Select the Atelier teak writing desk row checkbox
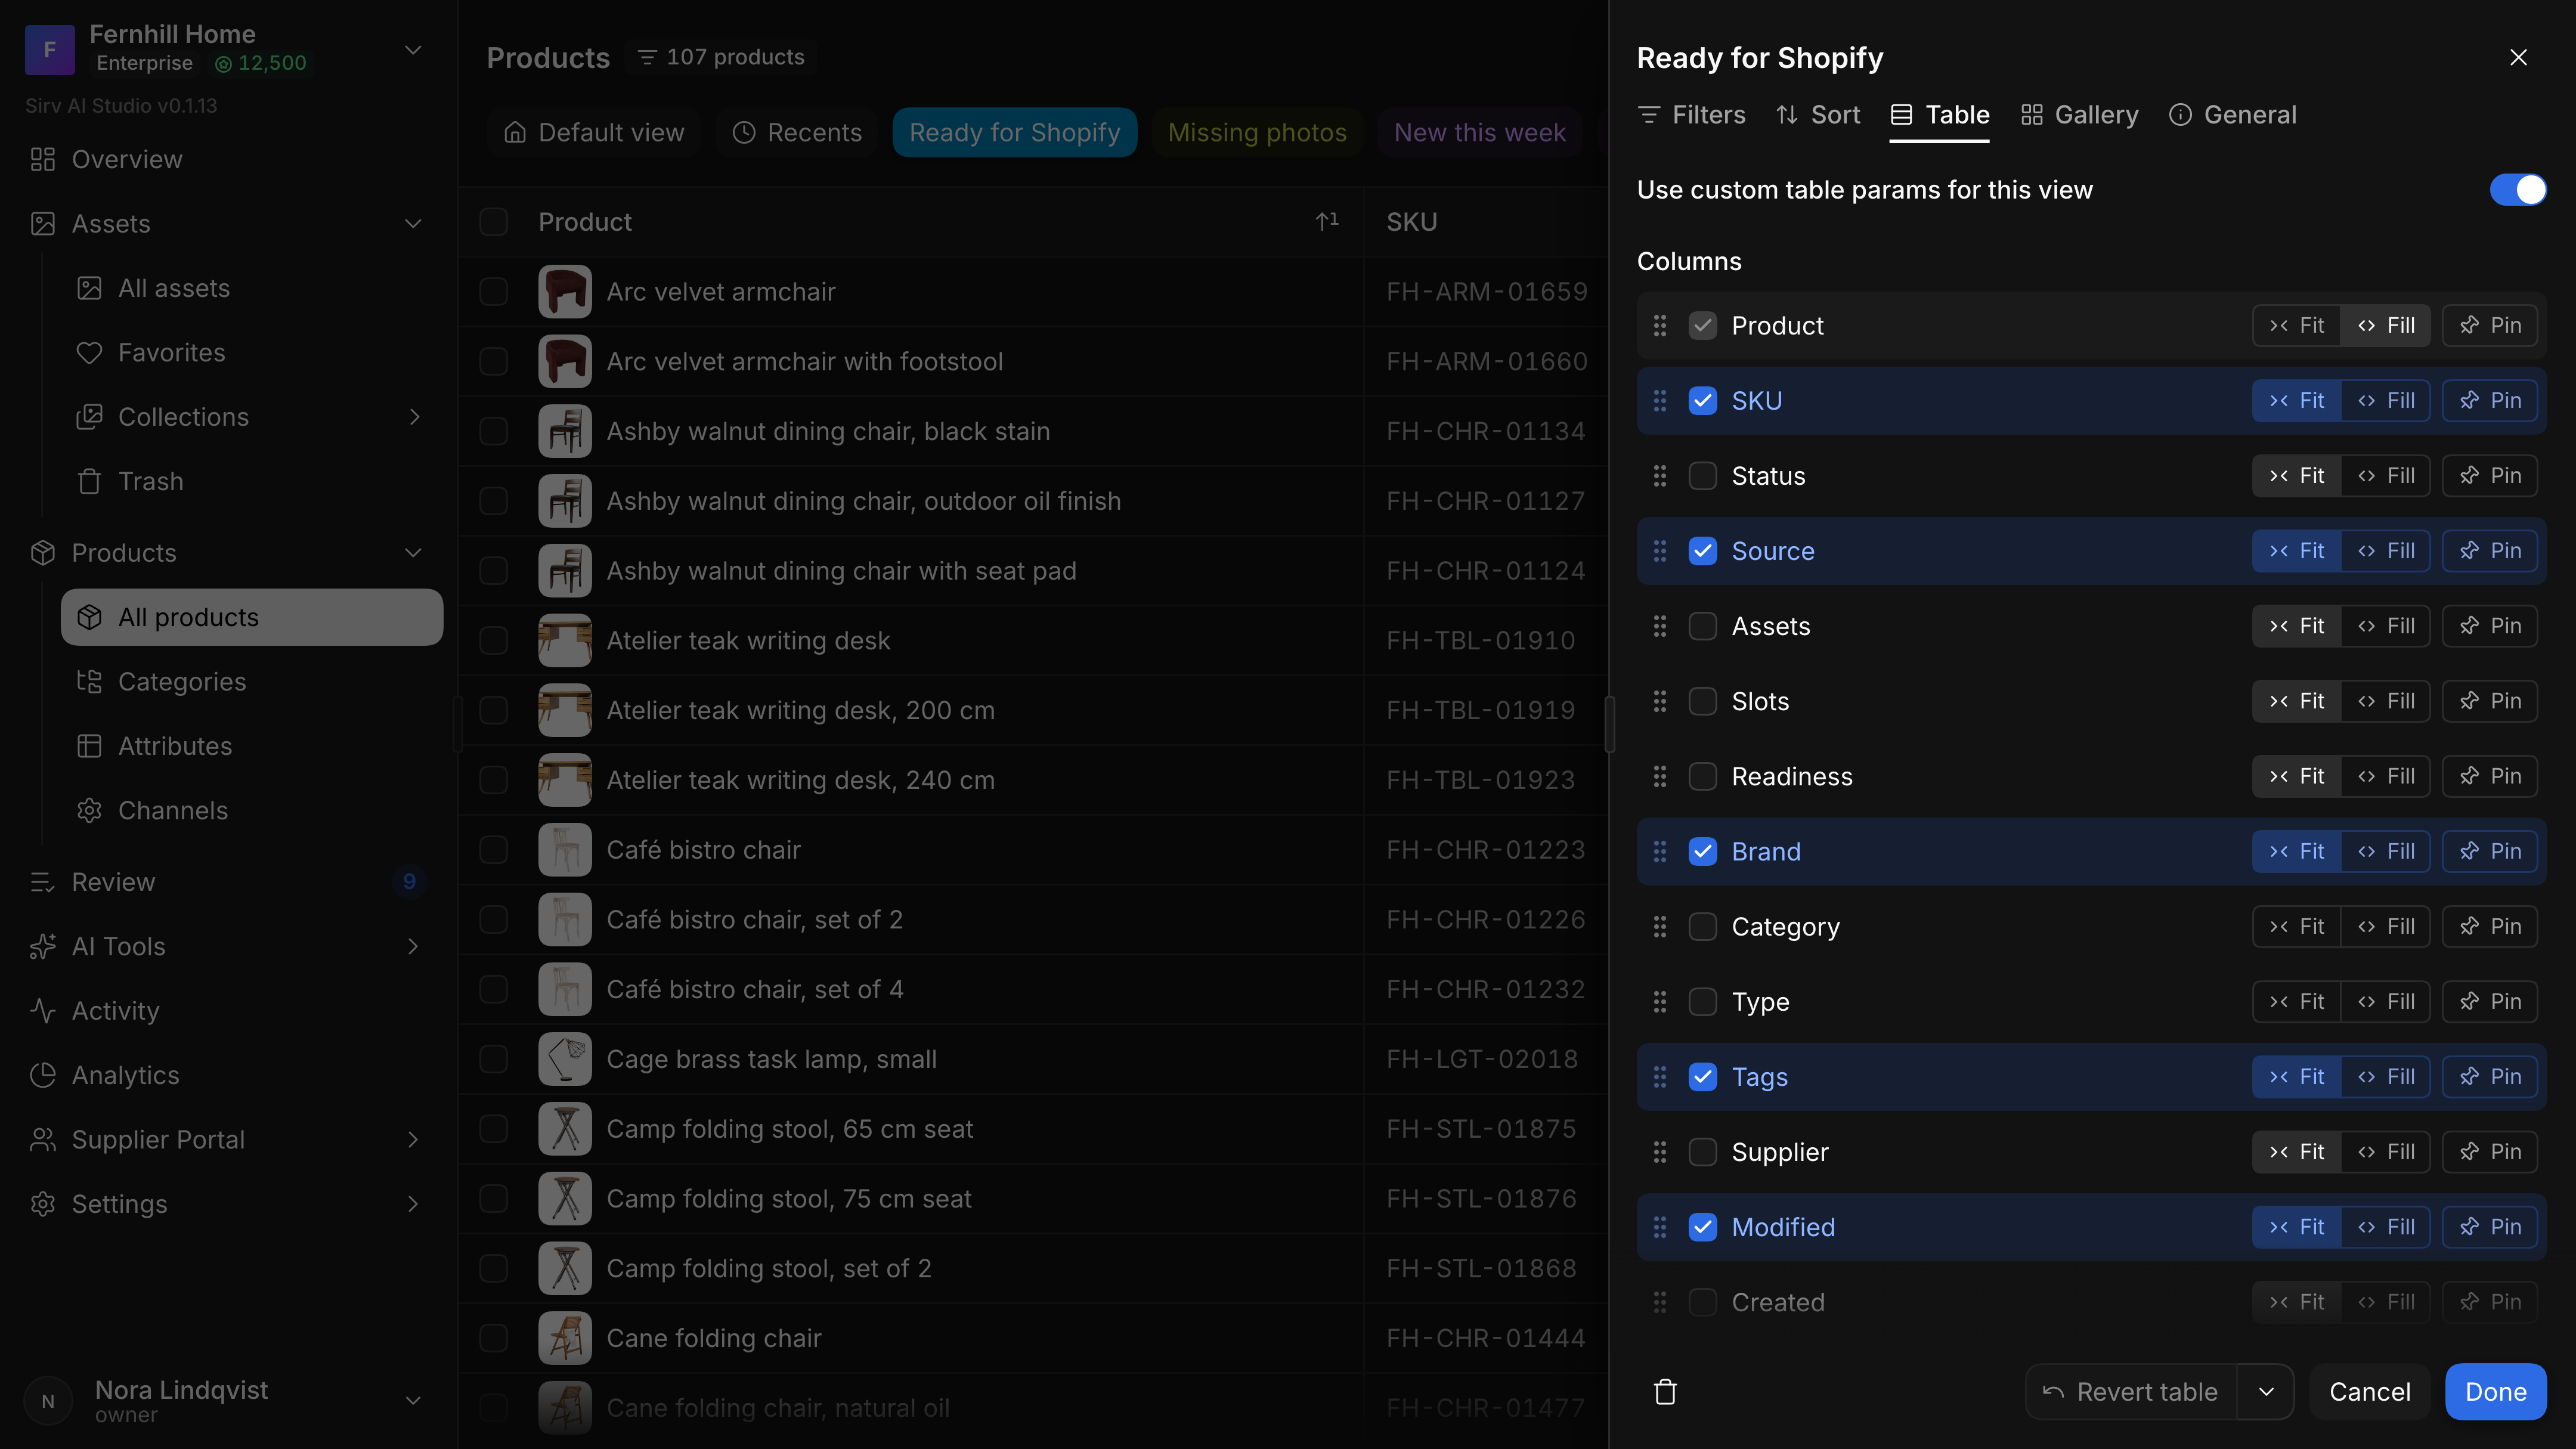This screenshot has height=1449, width=2576. (493, 640)
